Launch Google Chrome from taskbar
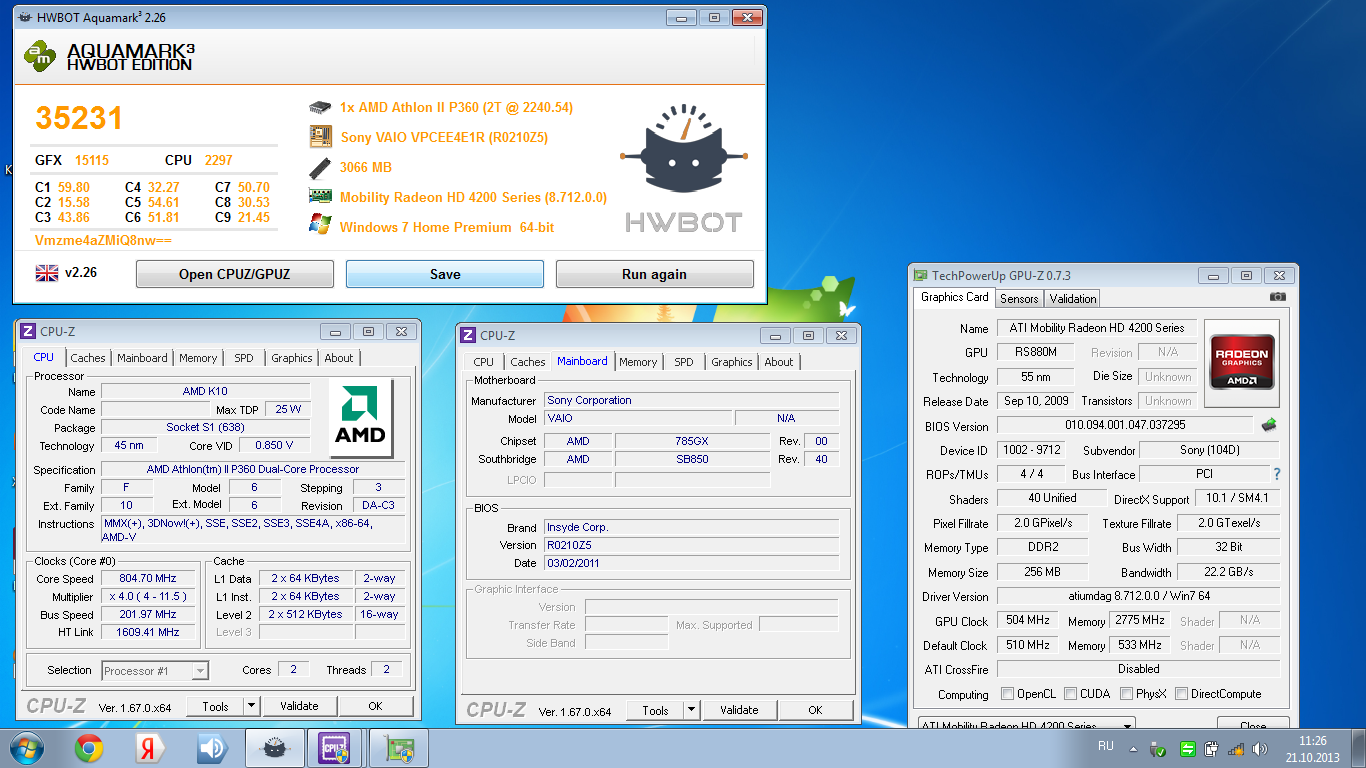 [89, 748]
